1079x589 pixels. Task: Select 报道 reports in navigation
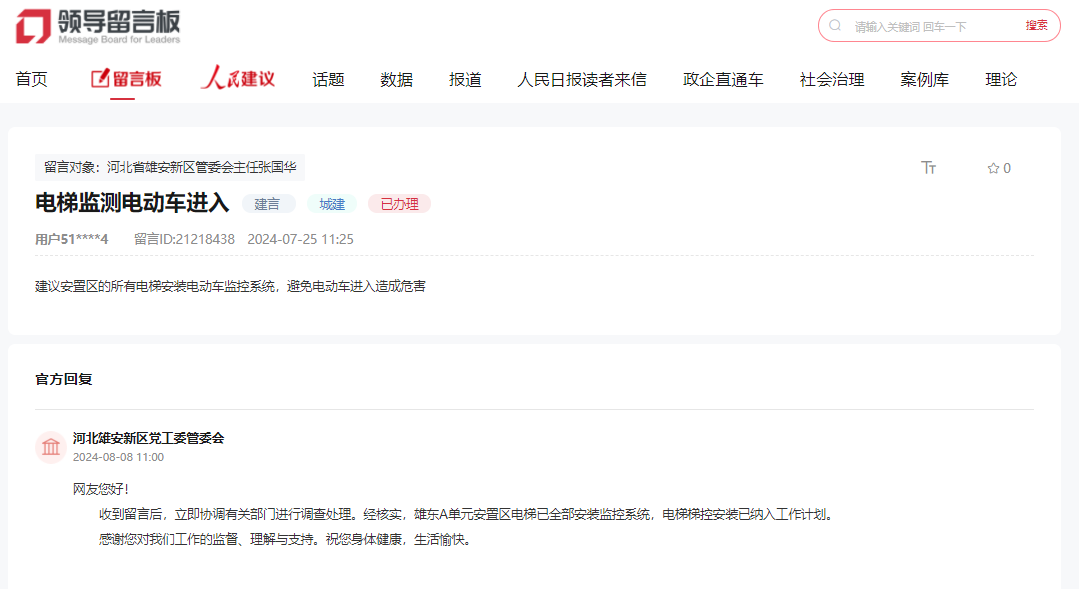pyautogui.click(x=465, y=80)
